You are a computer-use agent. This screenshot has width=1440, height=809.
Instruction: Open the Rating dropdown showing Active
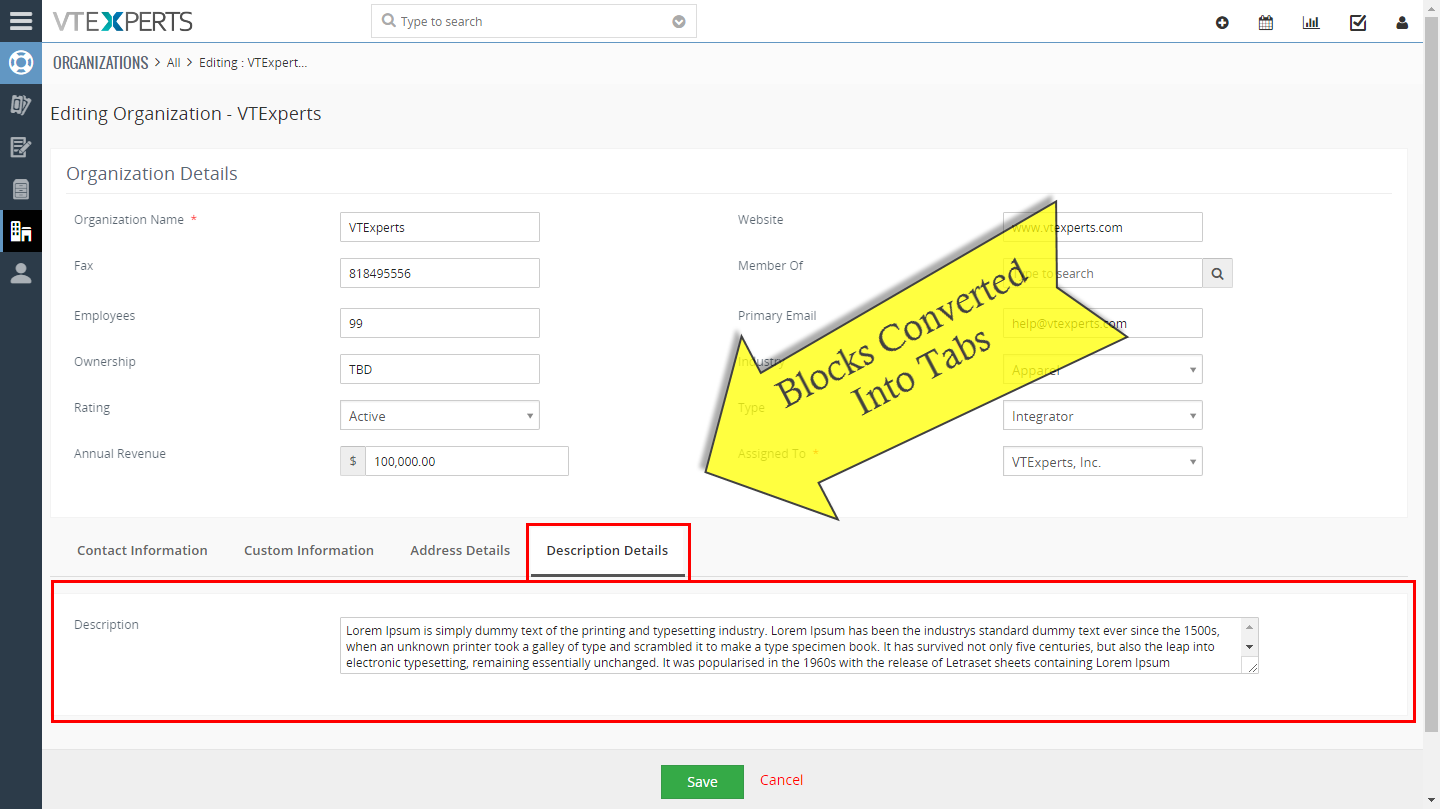point(440,416)
